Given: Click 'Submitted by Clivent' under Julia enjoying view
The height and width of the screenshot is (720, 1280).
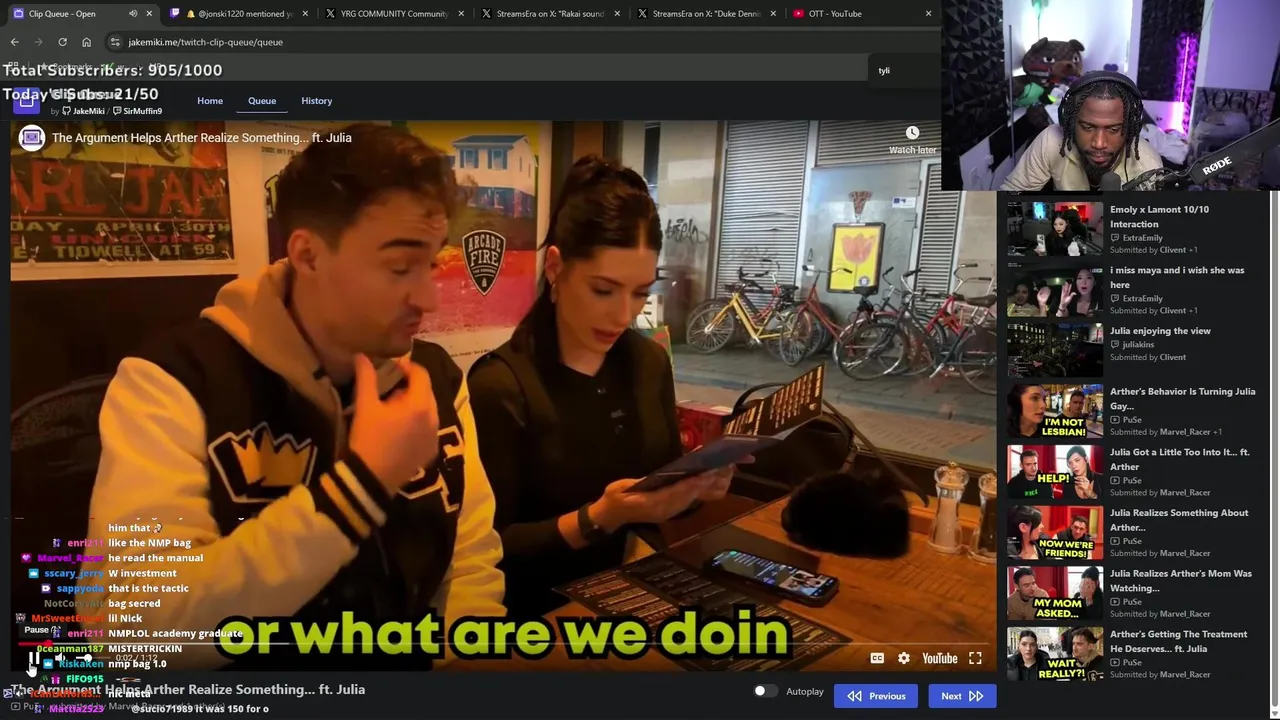Looking at the screenshot, I should coord(1148,357).
